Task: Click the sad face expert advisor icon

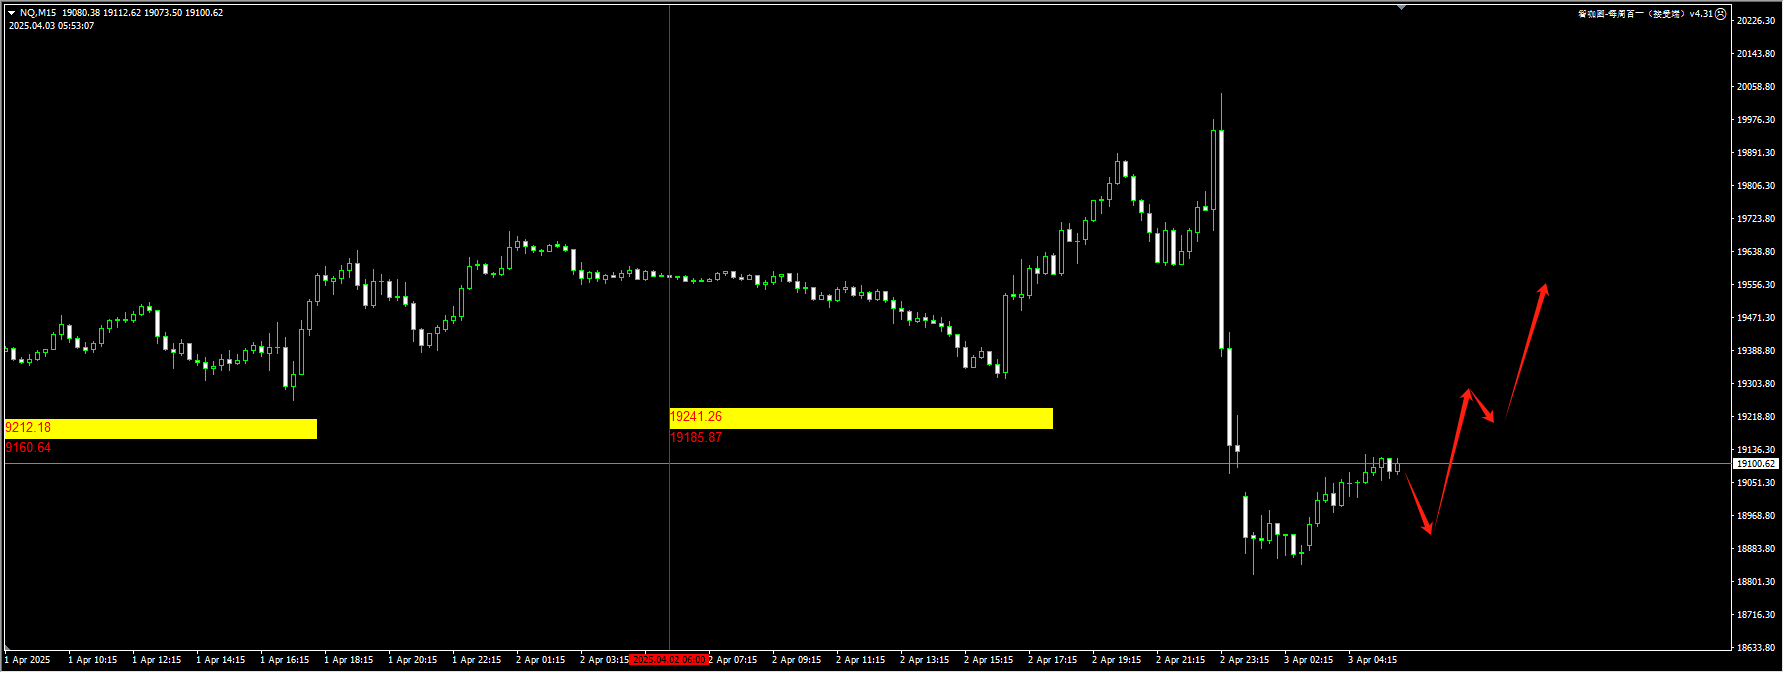Action: pos(1721,14)
